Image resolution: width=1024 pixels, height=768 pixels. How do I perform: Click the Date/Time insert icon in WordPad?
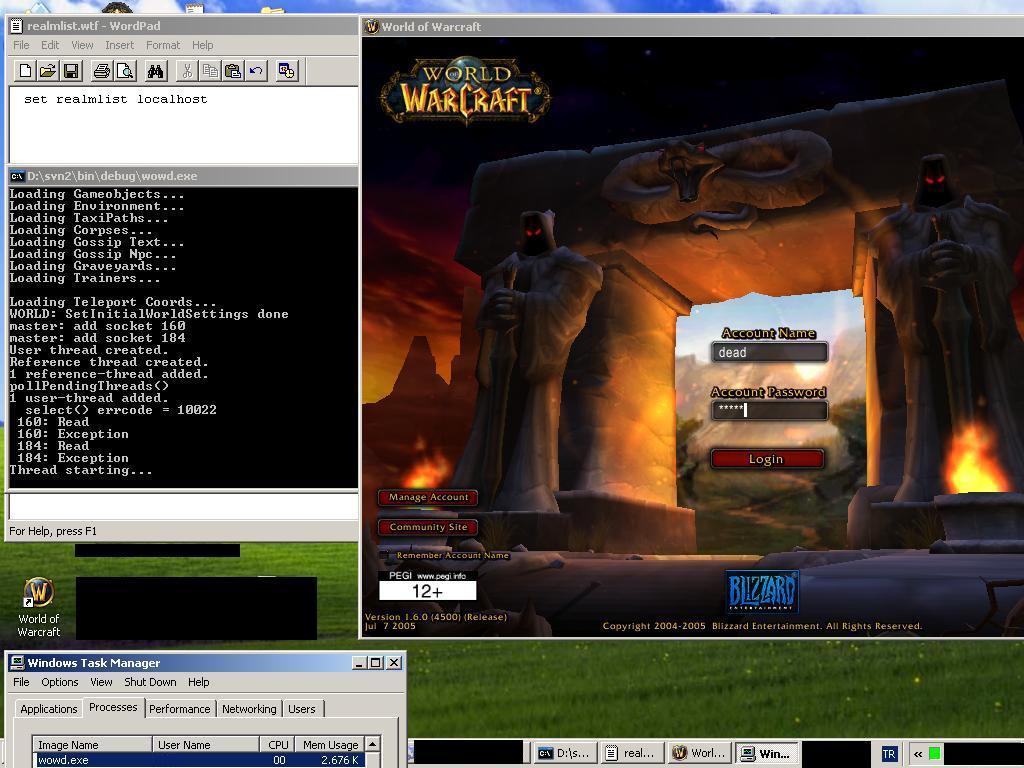tap(287, 71)
